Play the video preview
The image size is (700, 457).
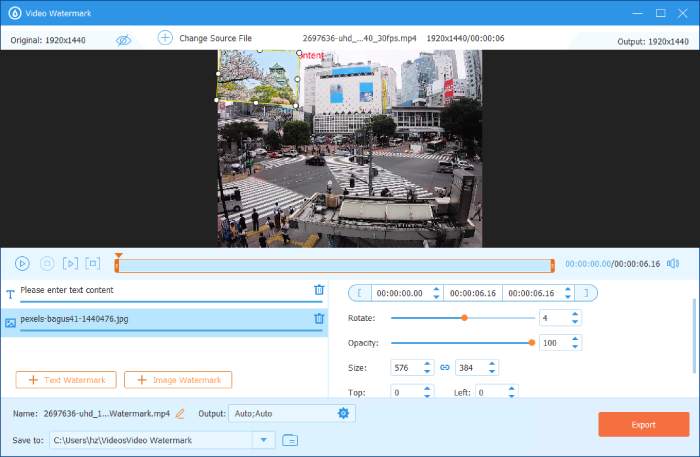[x=22, y=264]
